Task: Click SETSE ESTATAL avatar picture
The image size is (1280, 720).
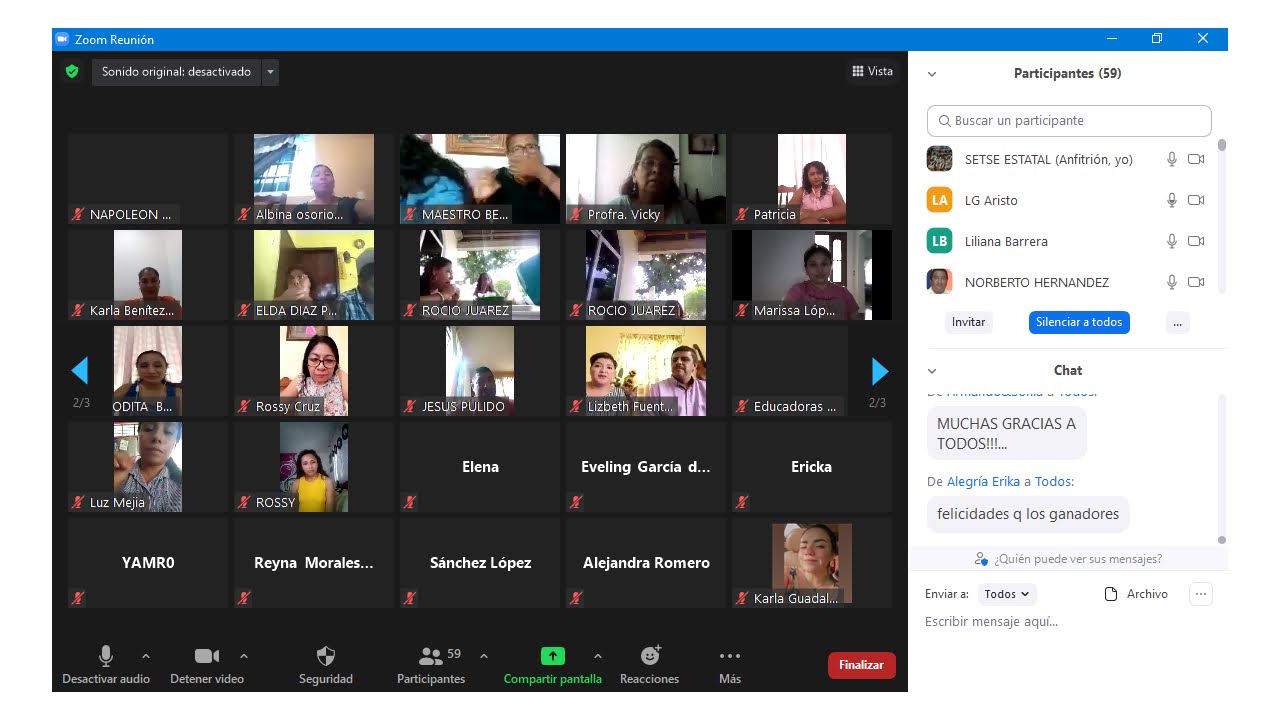Action: (939, 159)
